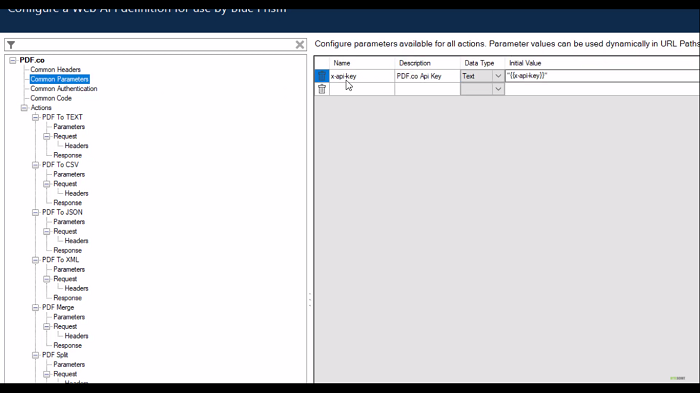
Task: Click inside the filter text box
Action: point(155,45)
